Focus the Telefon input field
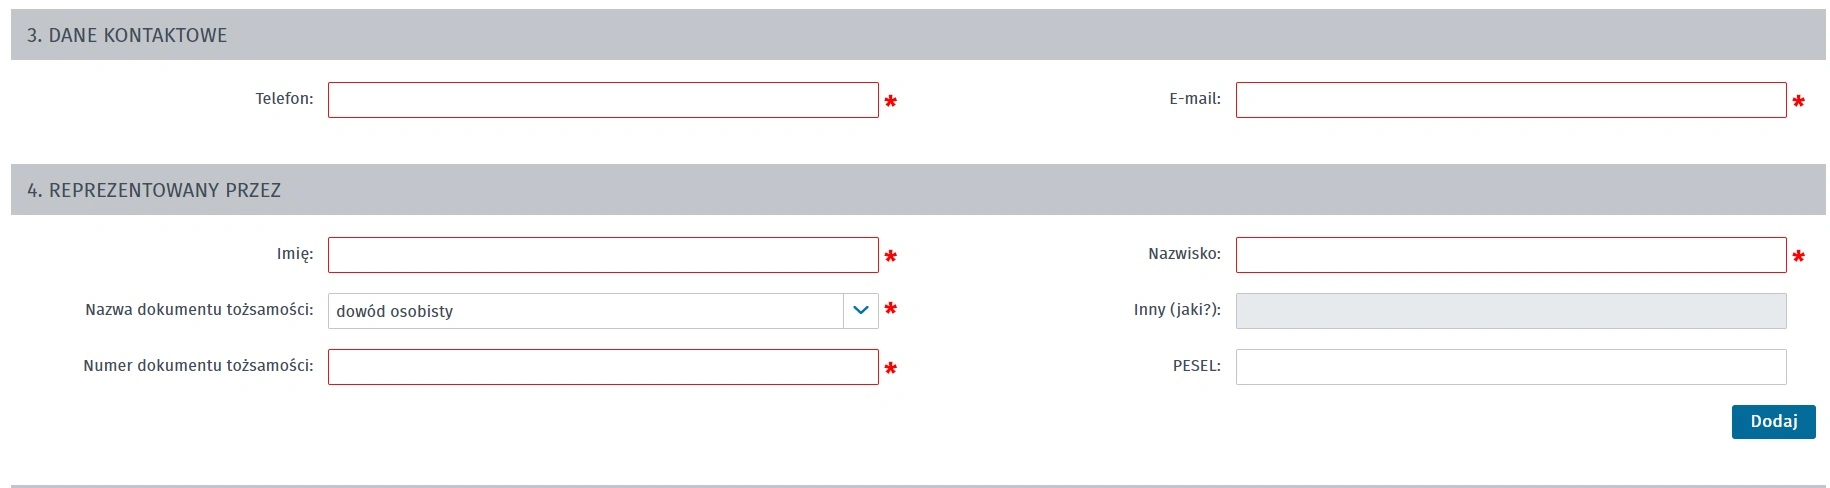The width and height of the screenshot is (1830, 488). pos(603,100)
